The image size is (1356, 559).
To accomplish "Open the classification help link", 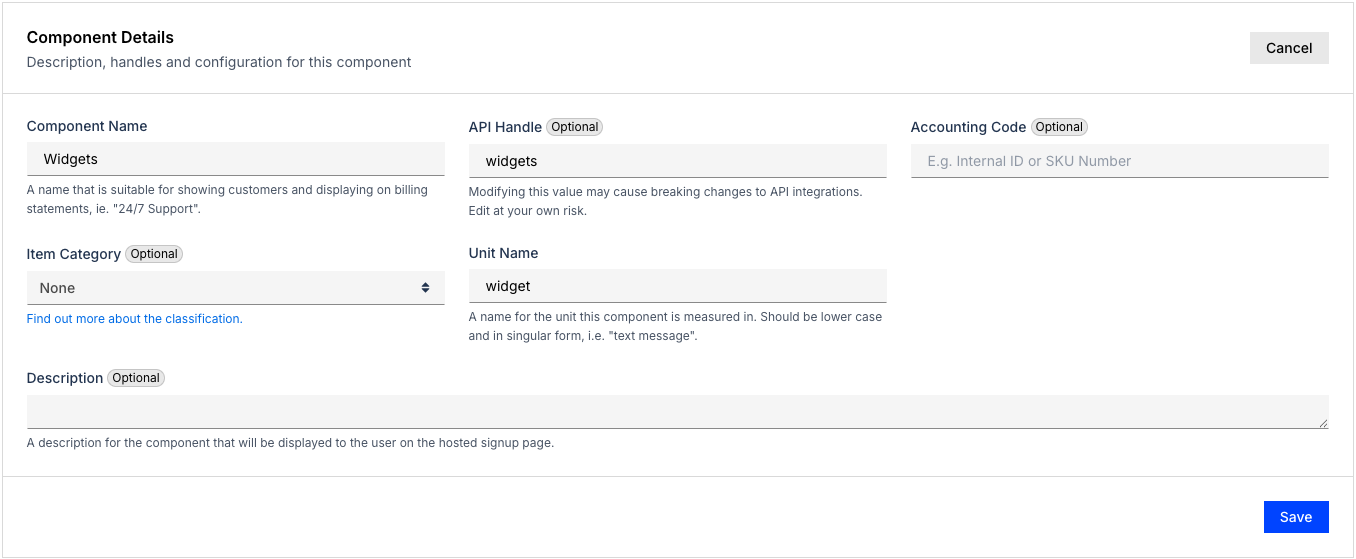I will point(134,319).
